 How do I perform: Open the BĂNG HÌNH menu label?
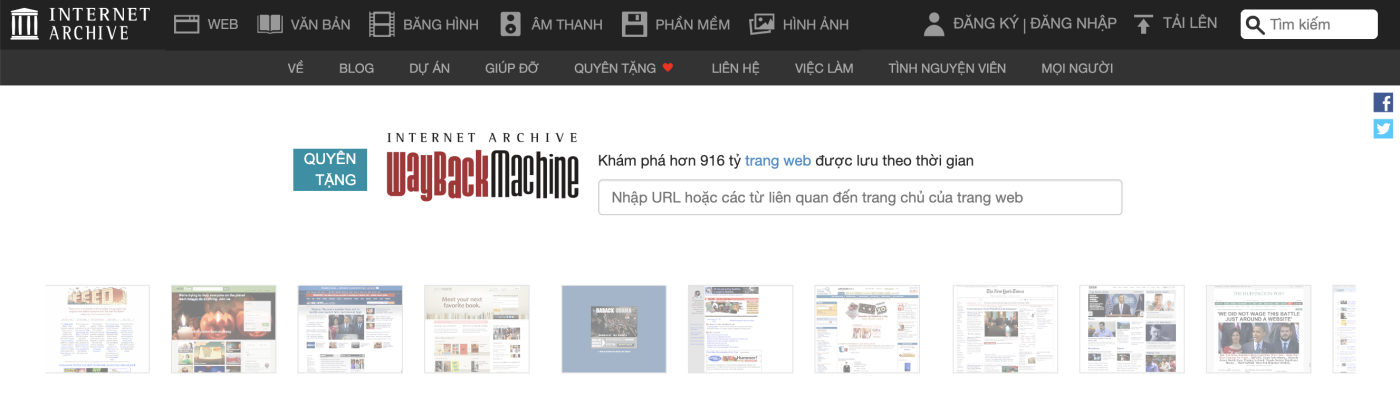point(441,24)
